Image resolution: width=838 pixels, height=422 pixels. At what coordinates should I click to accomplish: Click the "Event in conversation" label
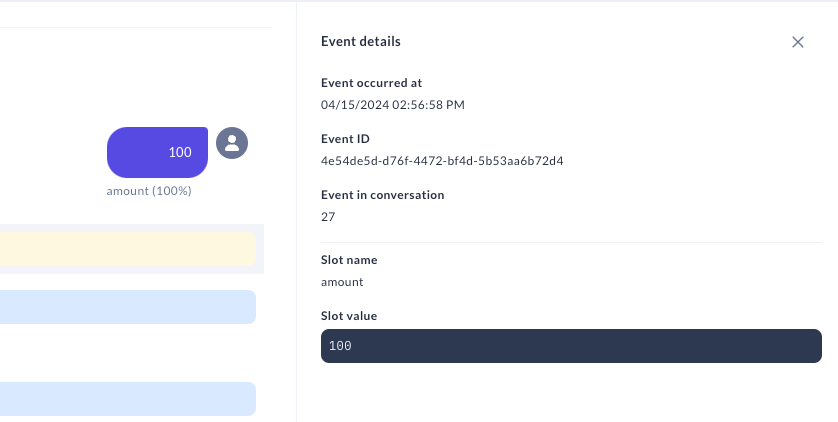pyautogui.click(x=382, y=195)
